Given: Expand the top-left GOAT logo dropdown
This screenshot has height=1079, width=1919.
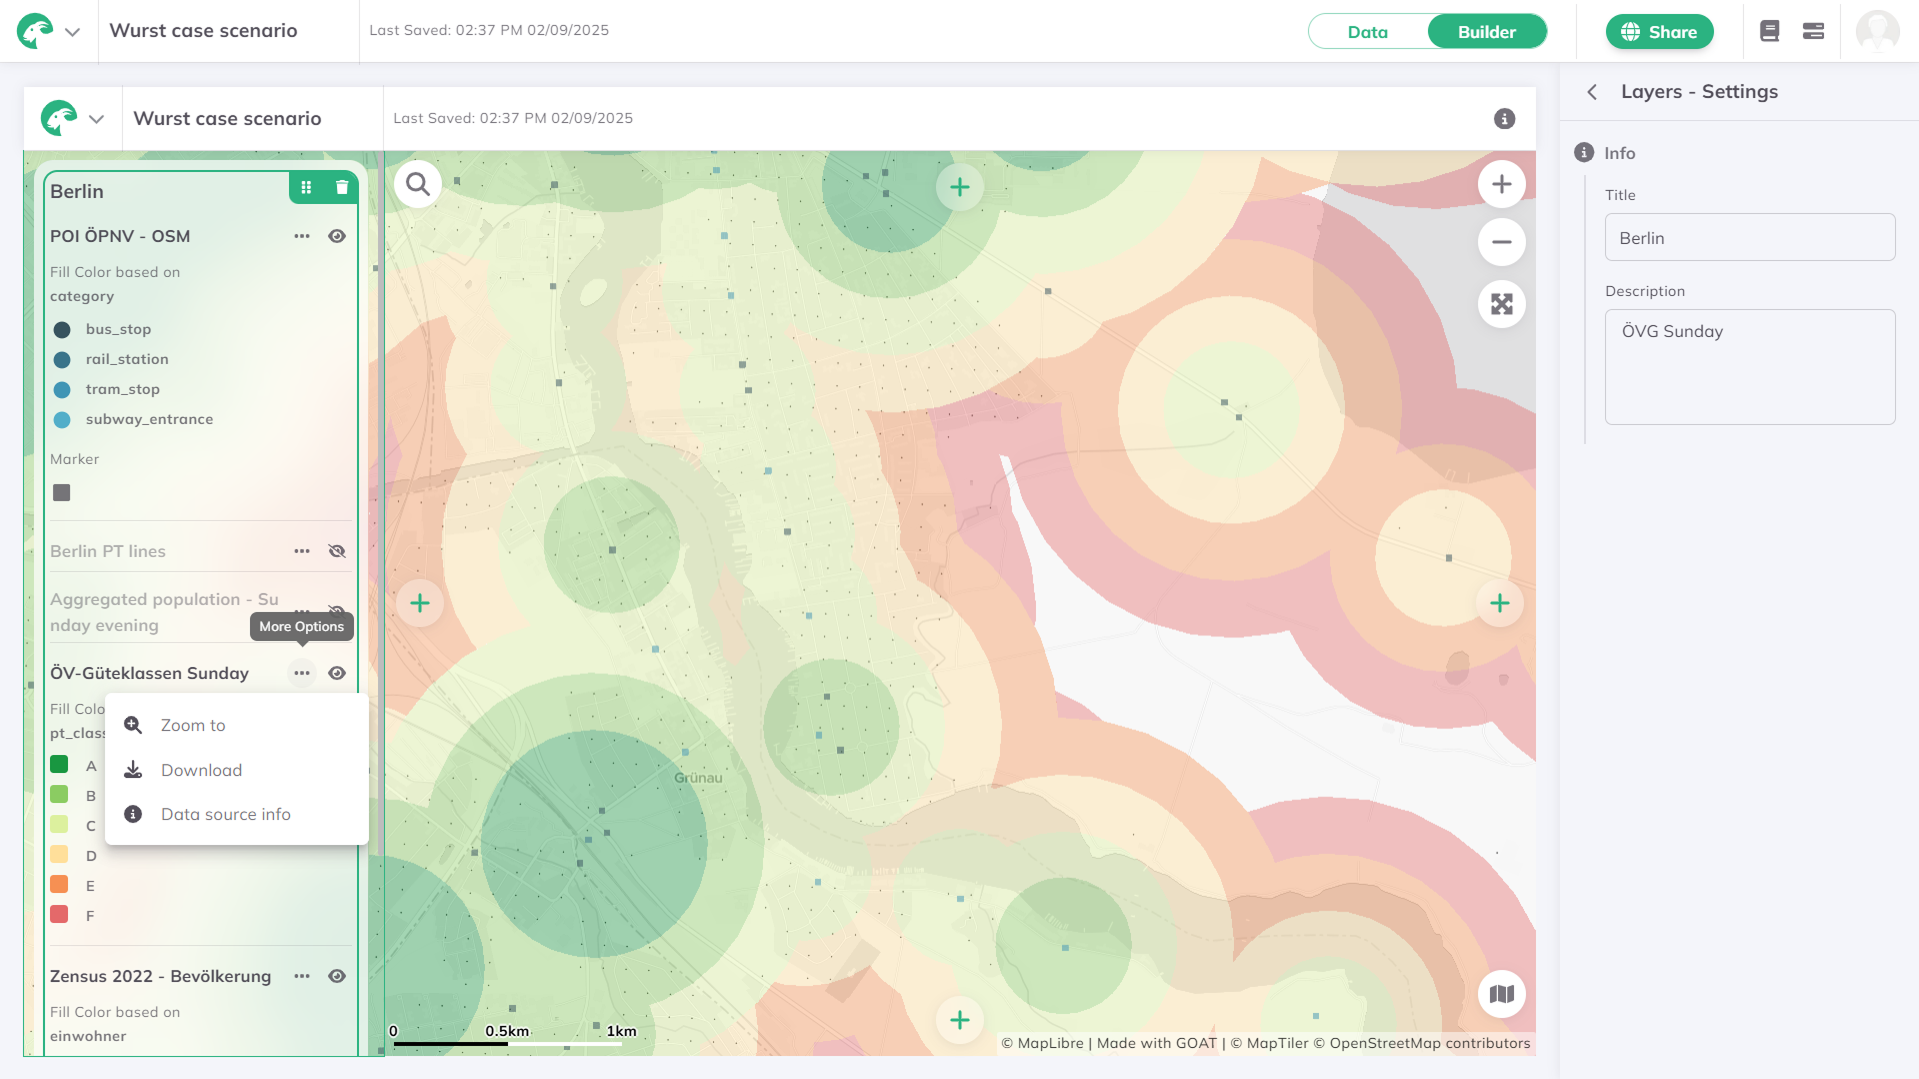Looking at the screenshot, I should (72, 32).
